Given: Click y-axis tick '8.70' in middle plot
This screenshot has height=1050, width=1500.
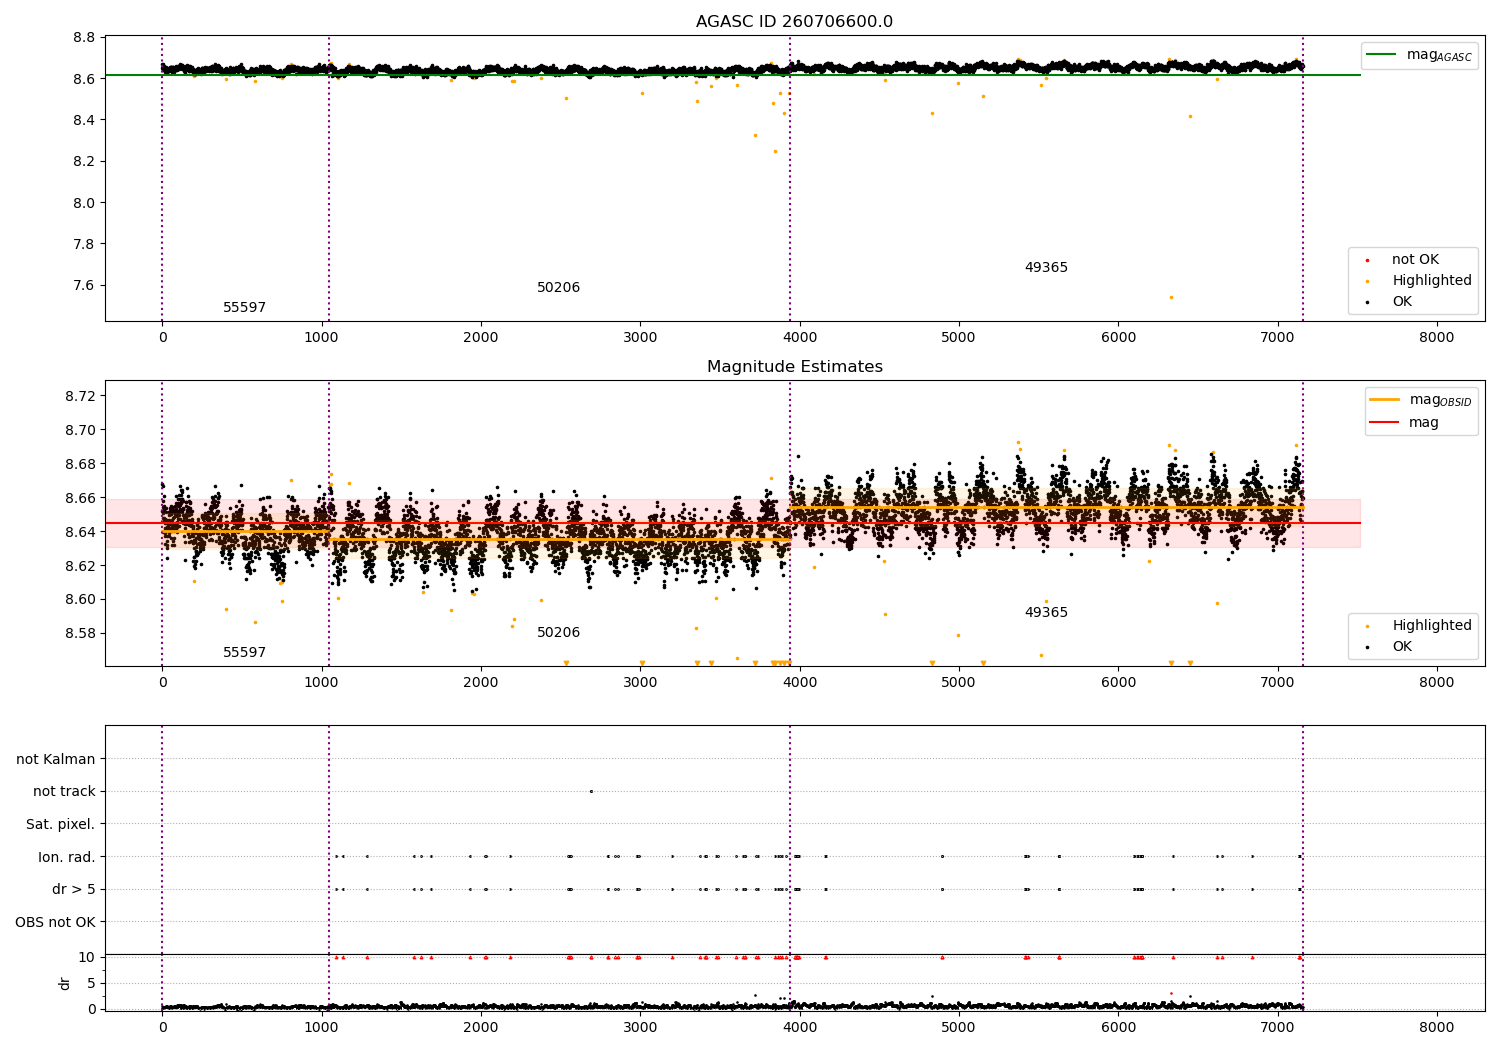Looking at the screenshot, I should (x=81, y=431).
